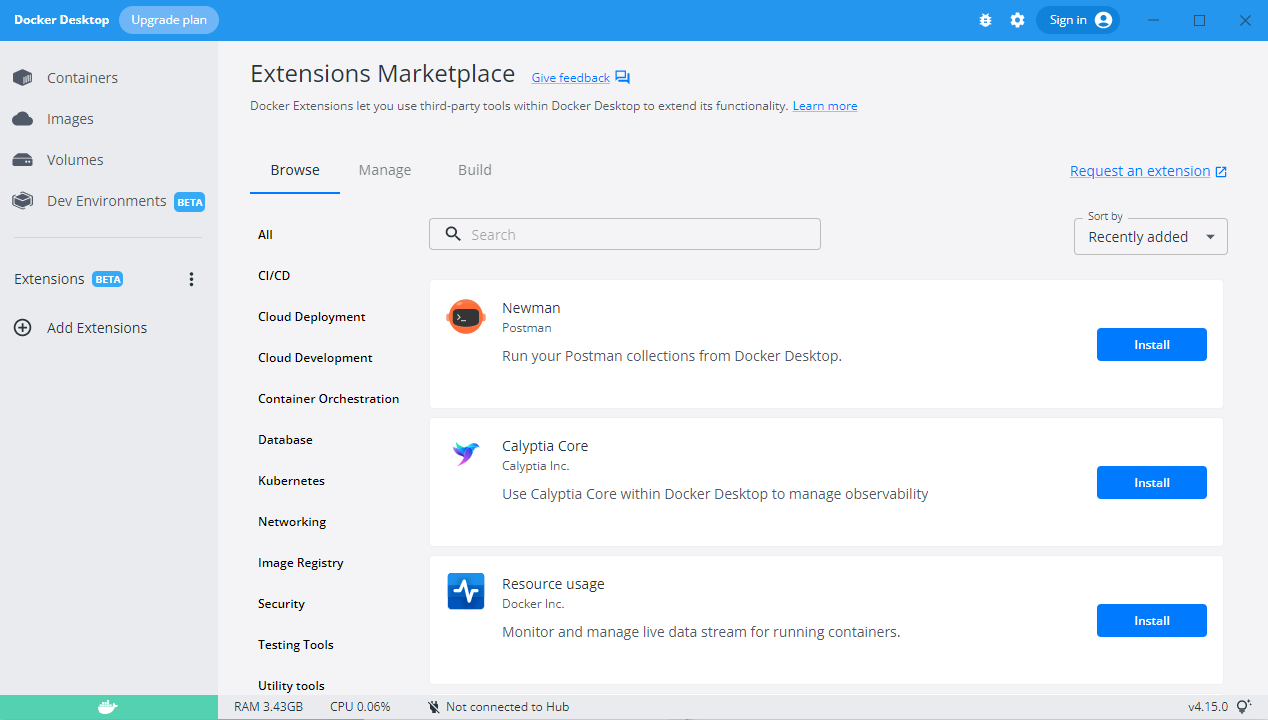Go to Containers in sidebar

(82, 78)
